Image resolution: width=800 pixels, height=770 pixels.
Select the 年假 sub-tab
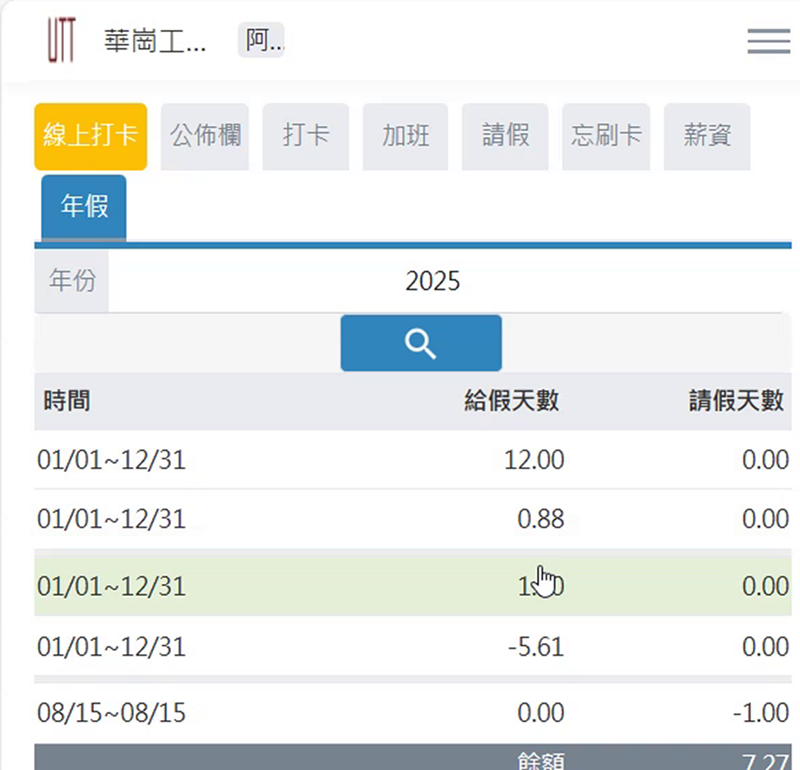coord(84,207)
